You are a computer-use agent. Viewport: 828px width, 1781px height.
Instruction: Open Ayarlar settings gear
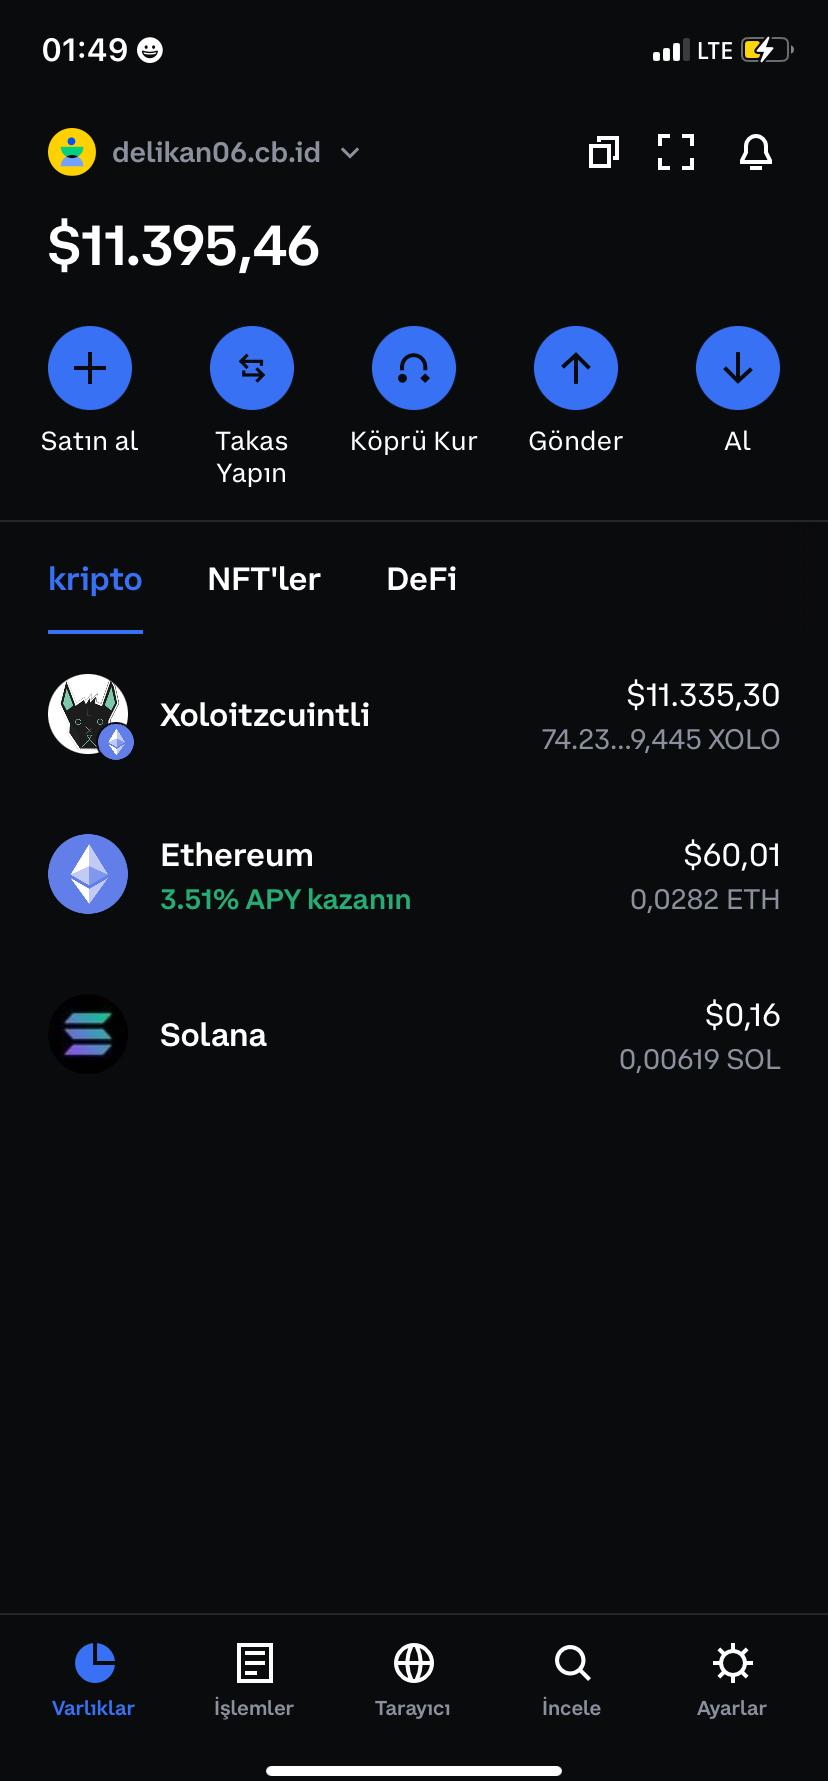tap(732, 1679)
